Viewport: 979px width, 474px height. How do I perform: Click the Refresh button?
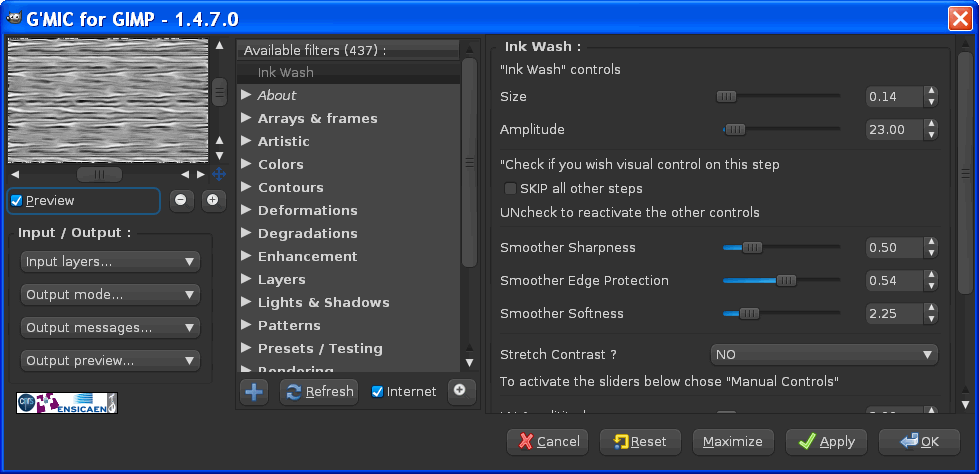click(319, 392)
